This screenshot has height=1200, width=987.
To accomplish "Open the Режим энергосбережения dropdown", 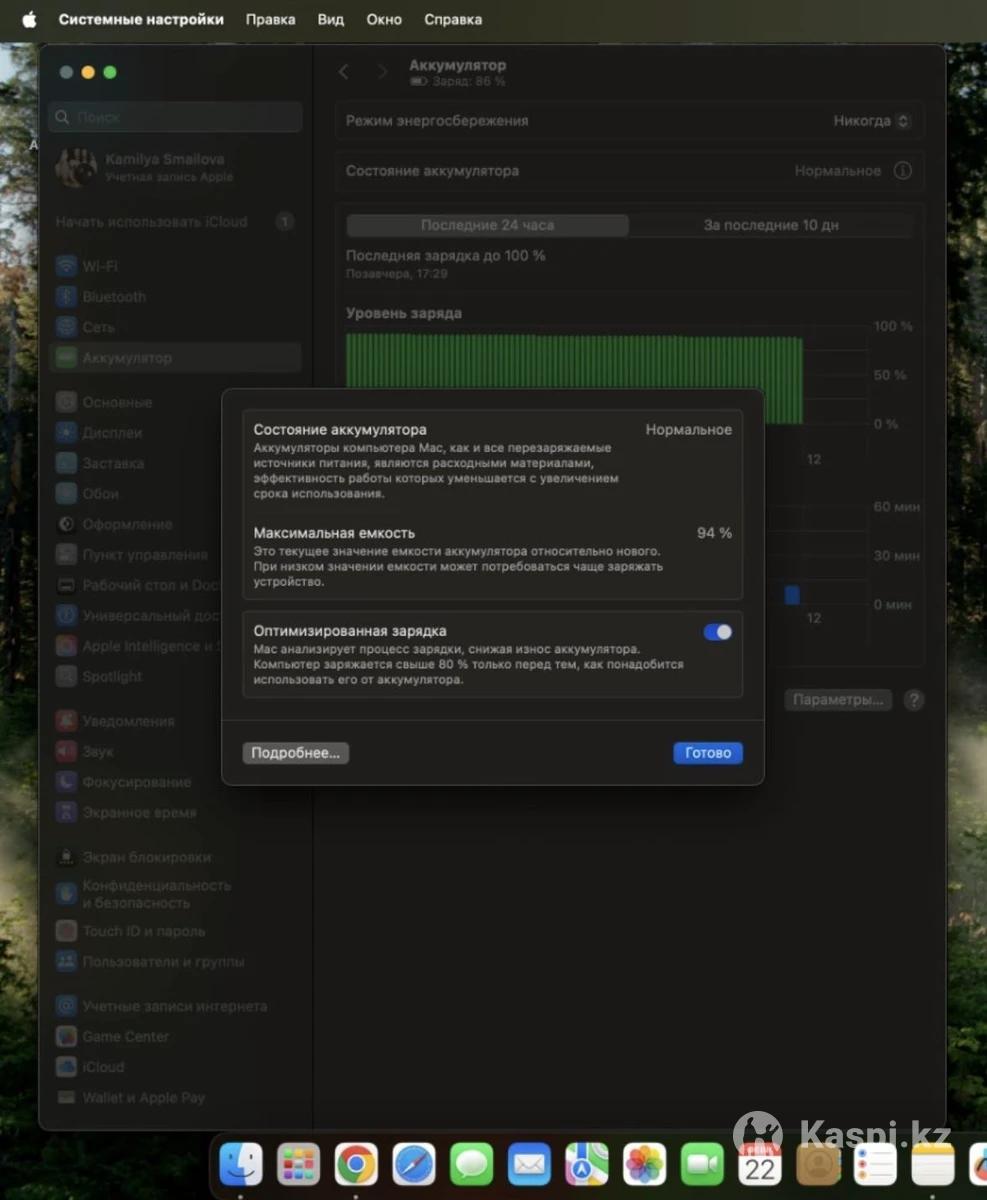I will pyautogui.click(x=872, y=121).
